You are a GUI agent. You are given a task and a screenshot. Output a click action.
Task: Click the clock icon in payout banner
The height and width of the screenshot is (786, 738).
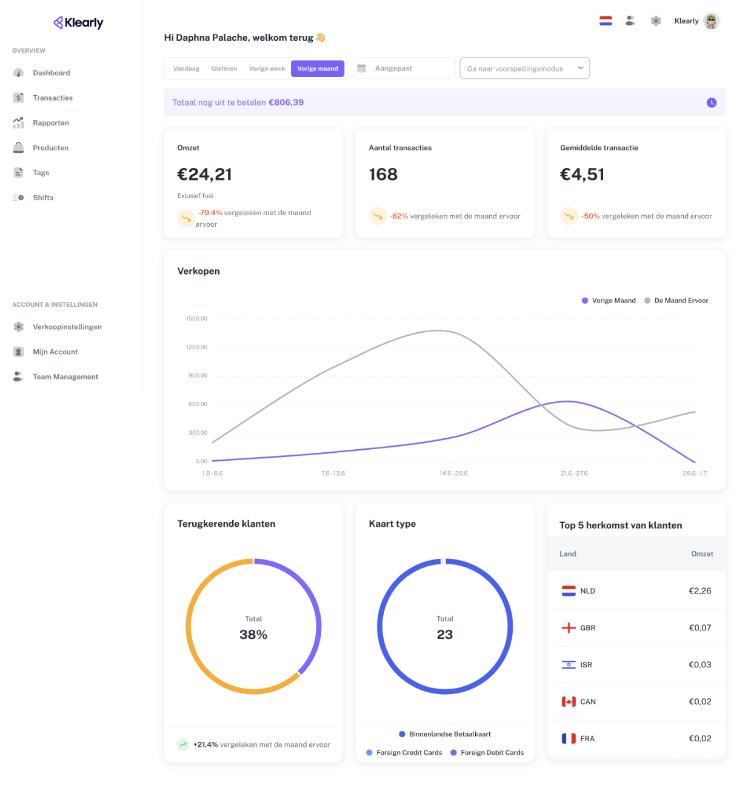tap(711, 102)
